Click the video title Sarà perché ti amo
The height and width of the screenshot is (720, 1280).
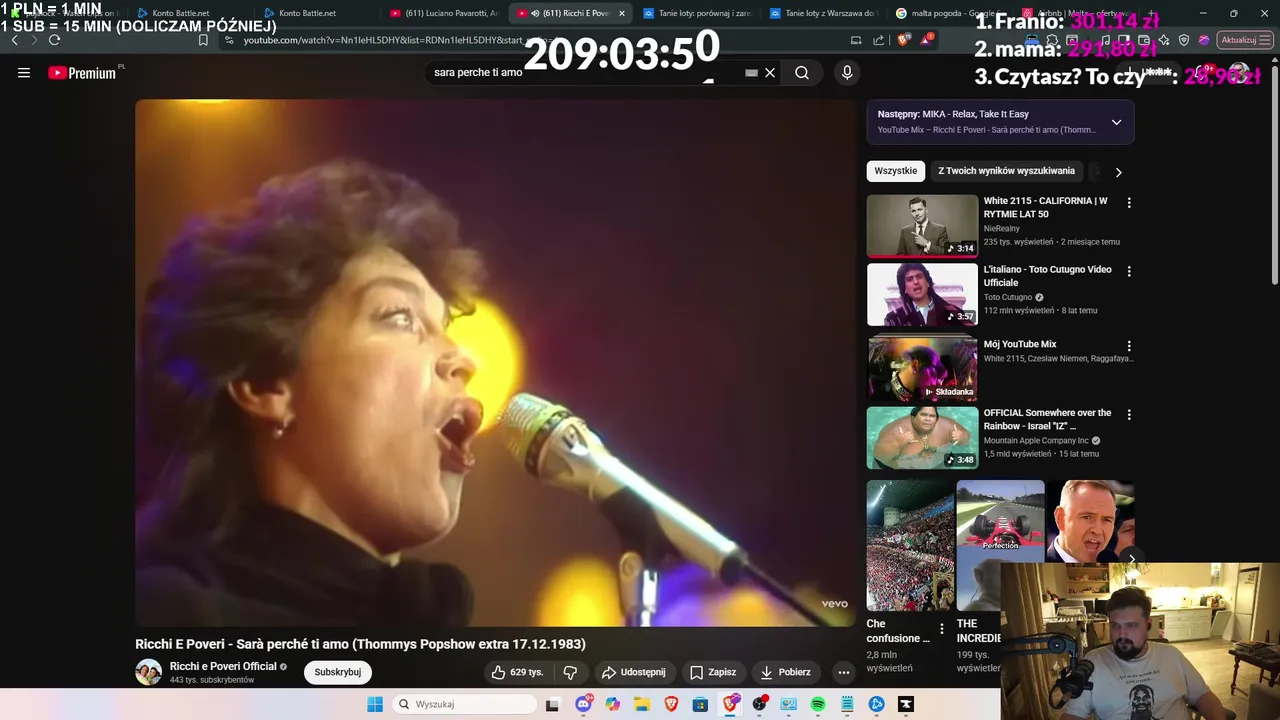coord(360,644)
